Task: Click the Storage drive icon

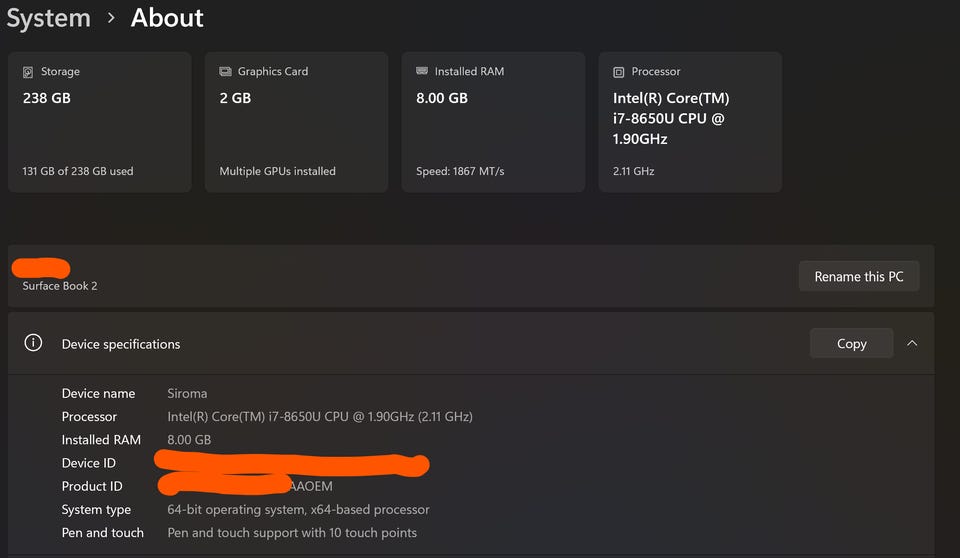Action: coord(28,72)
